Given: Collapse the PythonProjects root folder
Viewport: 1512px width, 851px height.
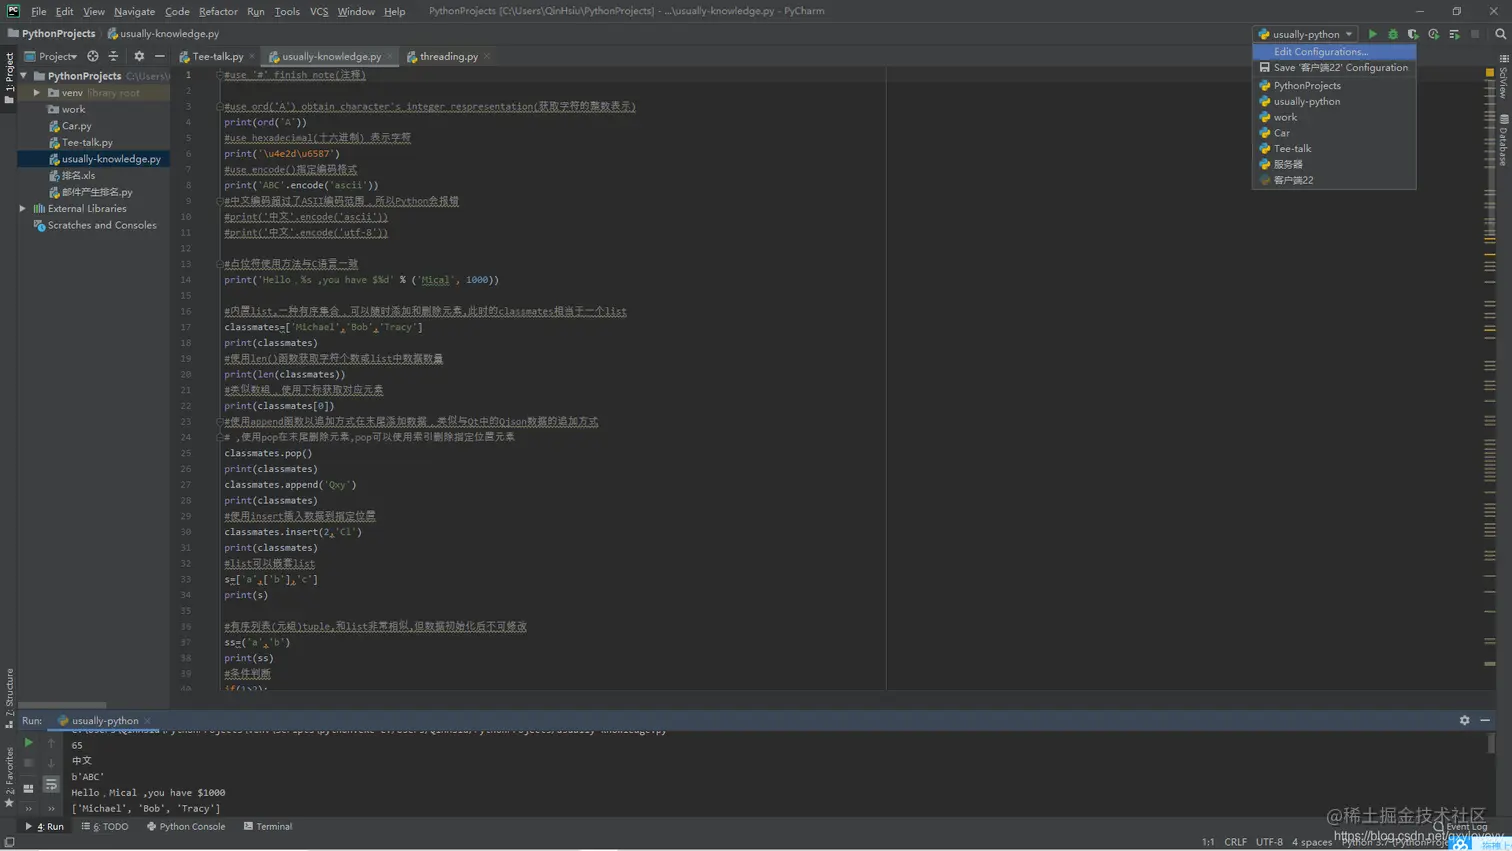Looking at the screenshot, I should click(23, 76).
